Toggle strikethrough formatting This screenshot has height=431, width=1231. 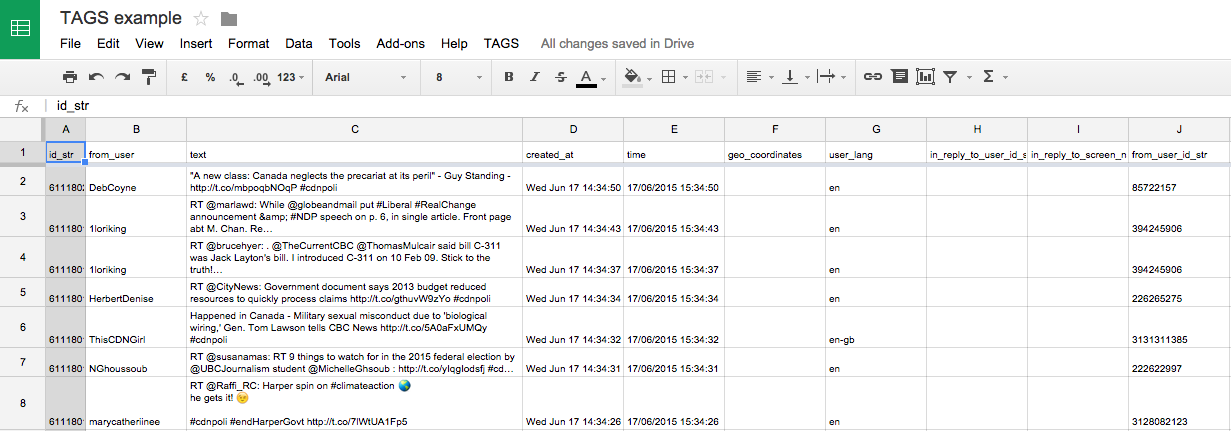click(560, 76)
